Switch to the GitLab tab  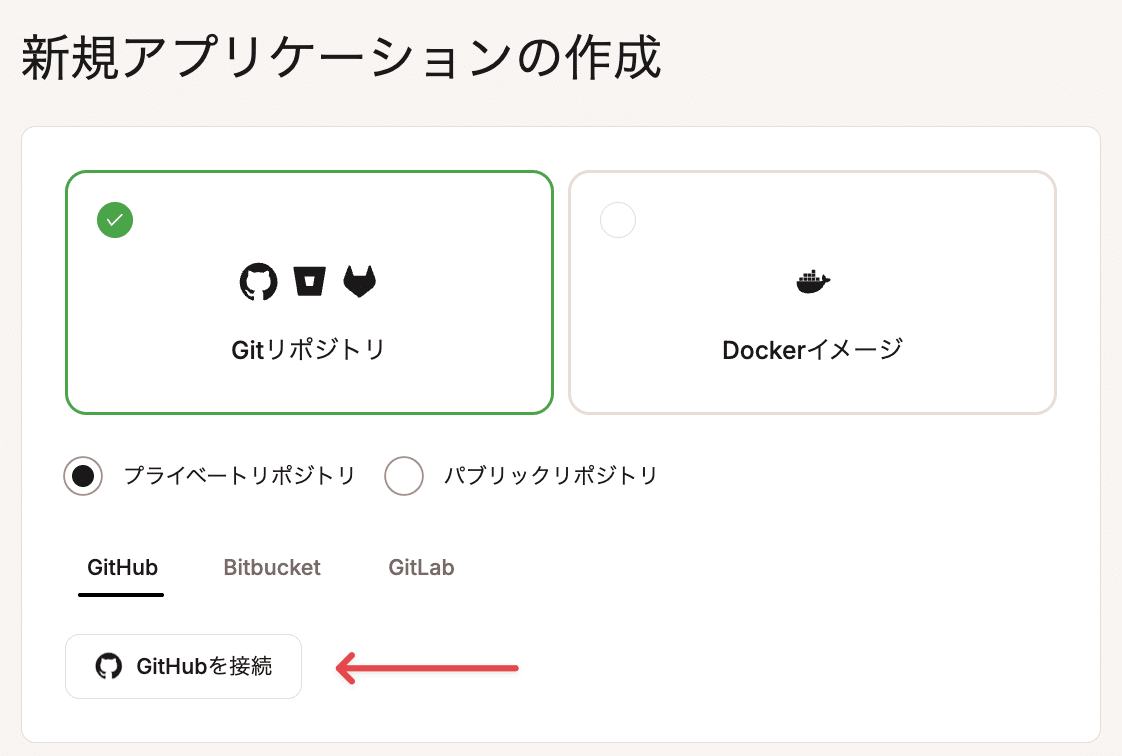click(x=421, y=567)
